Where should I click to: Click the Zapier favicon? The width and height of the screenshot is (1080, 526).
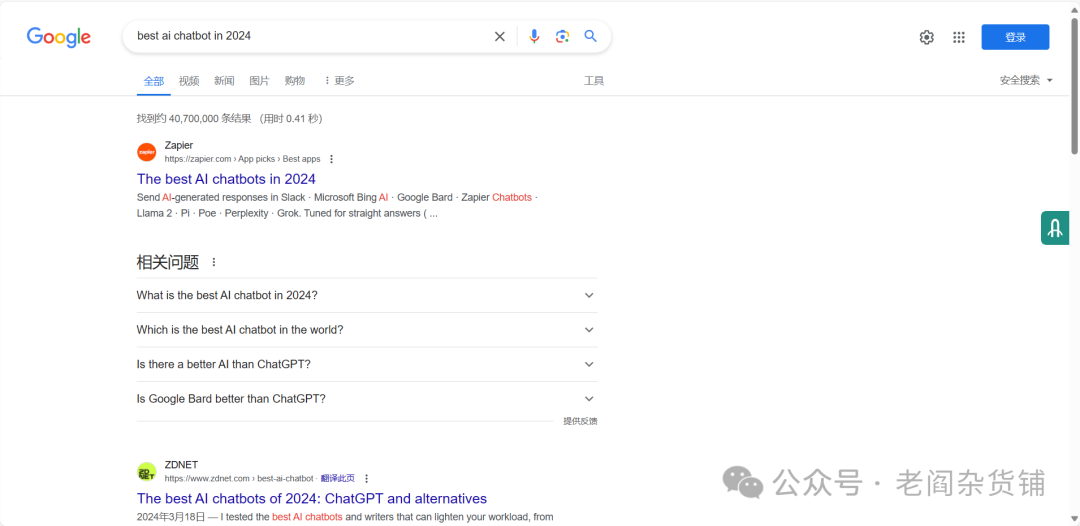pos(147,152)
